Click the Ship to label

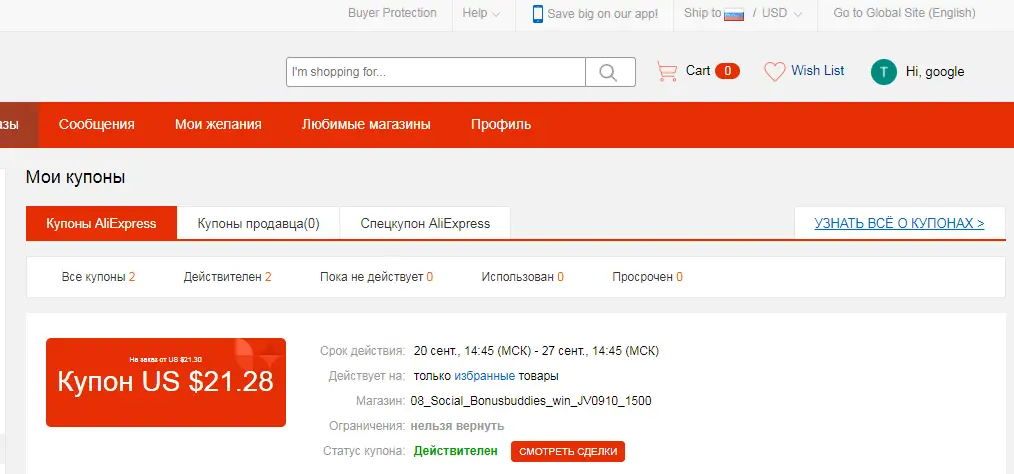pyautogui.click(x=702, y=13)
